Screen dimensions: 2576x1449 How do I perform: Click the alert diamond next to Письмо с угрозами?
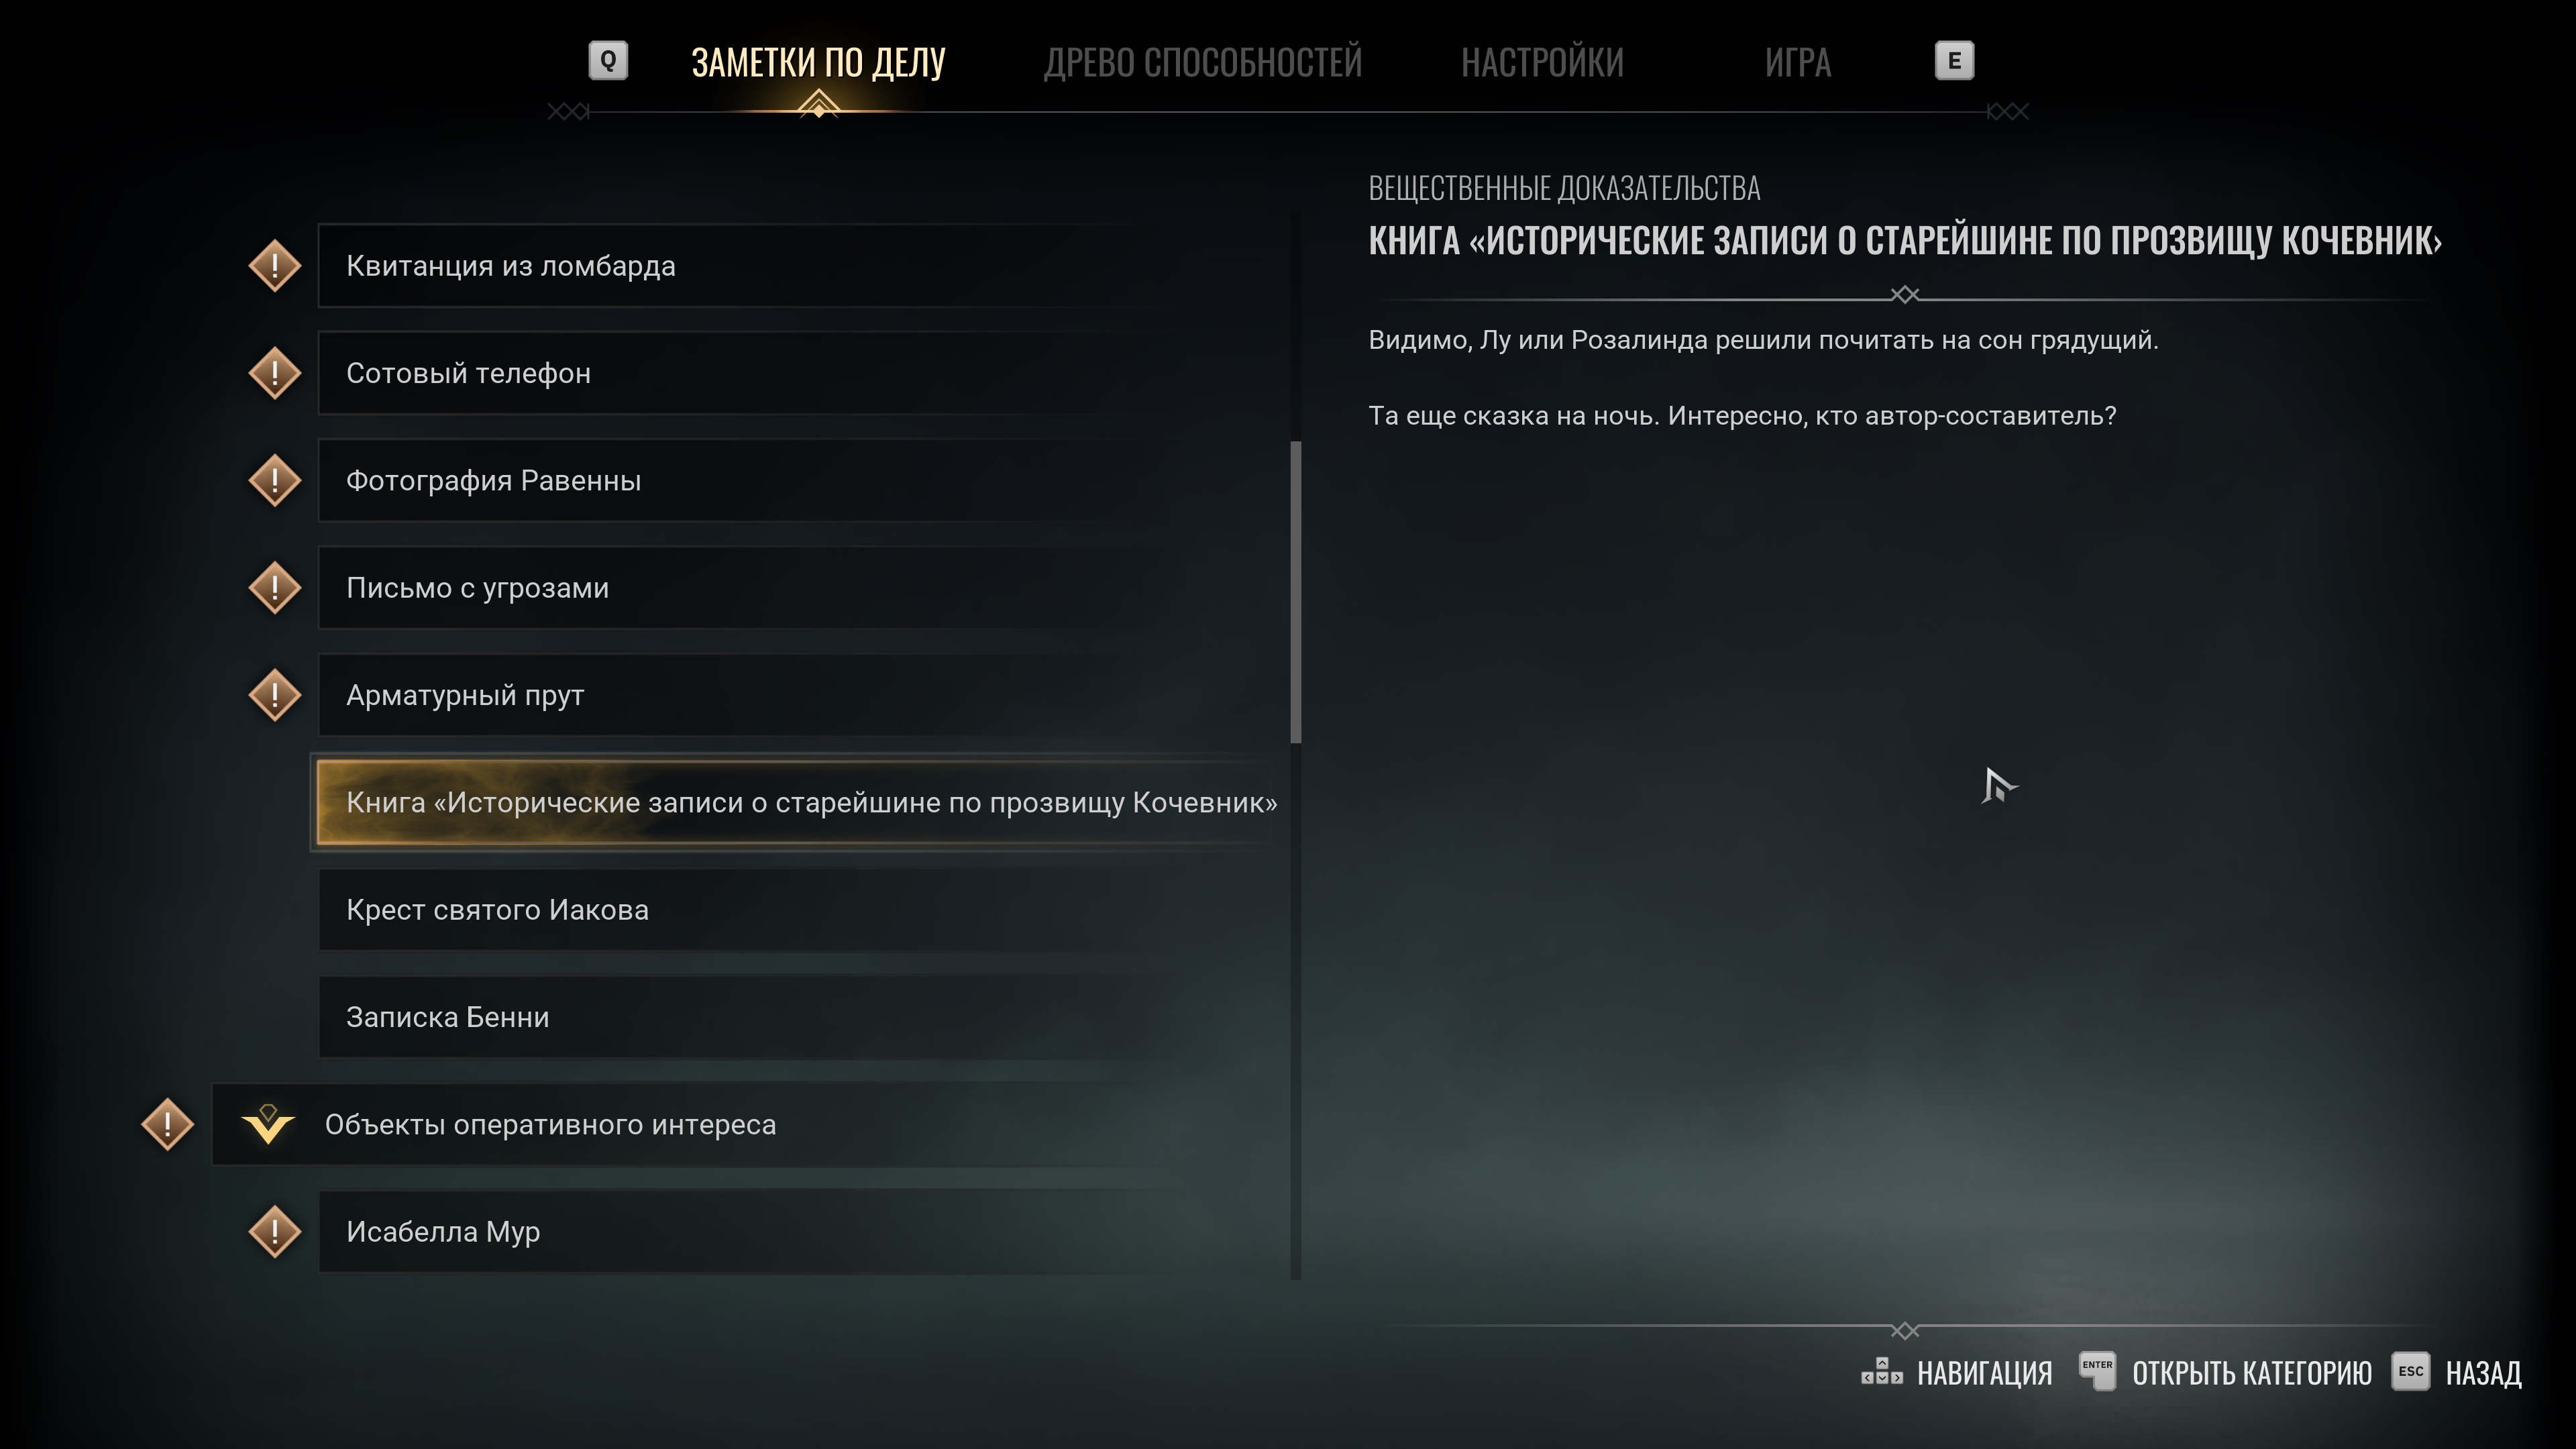[x=275, y=588]
